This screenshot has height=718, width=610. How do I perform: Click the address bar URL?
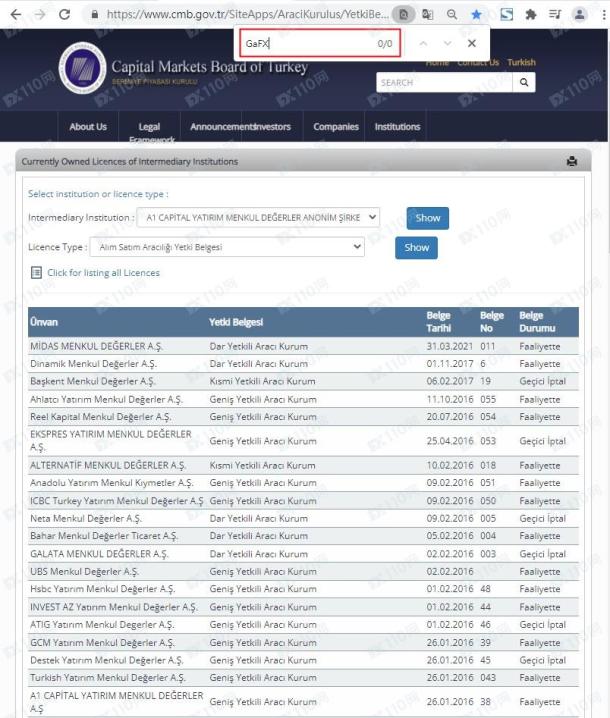(247, 15)
